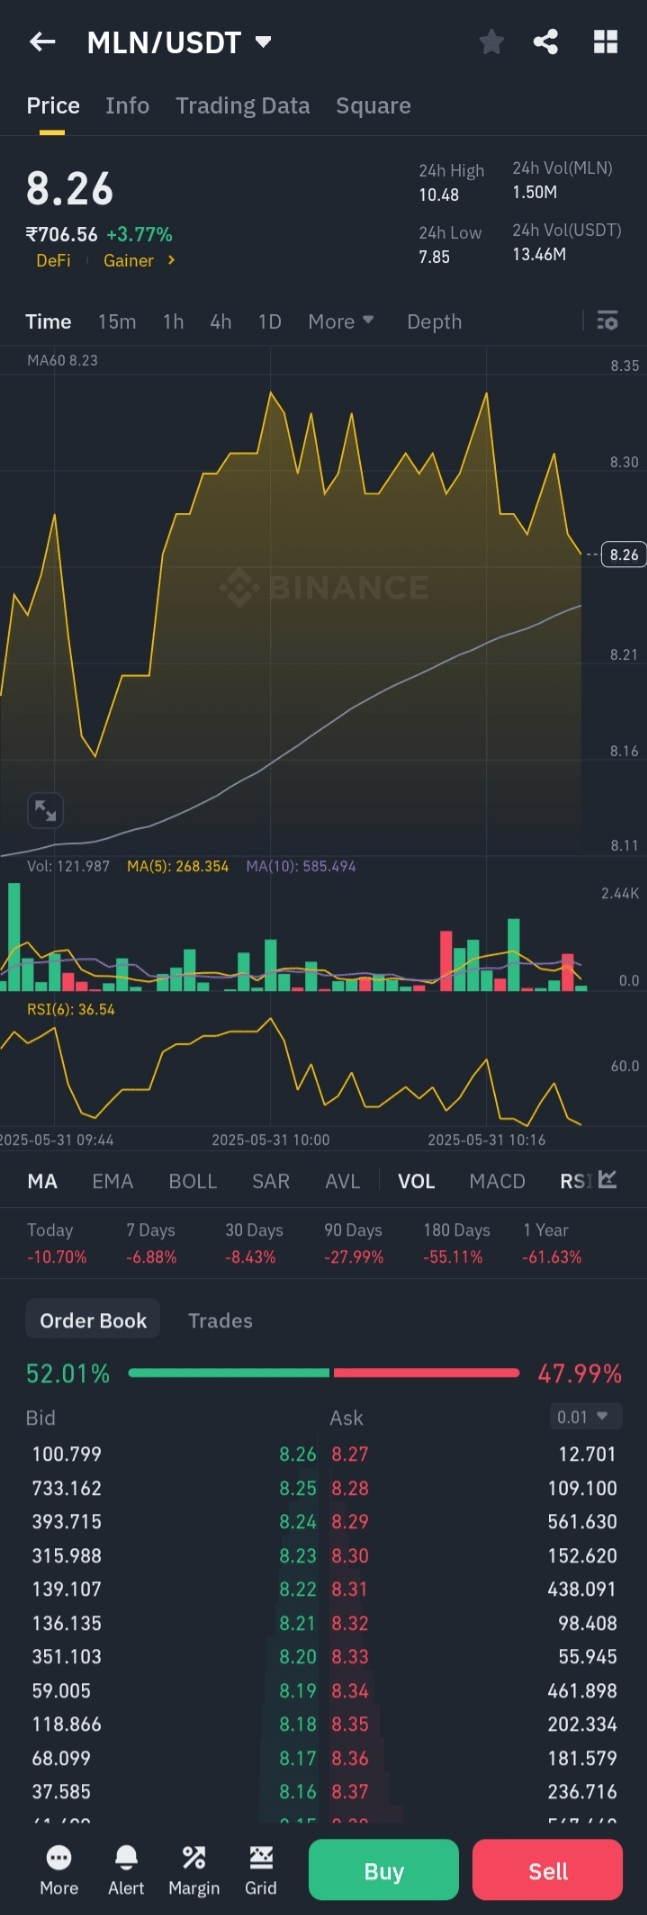
Task: Open the Grid trading icon
Action: point(261,1870)
